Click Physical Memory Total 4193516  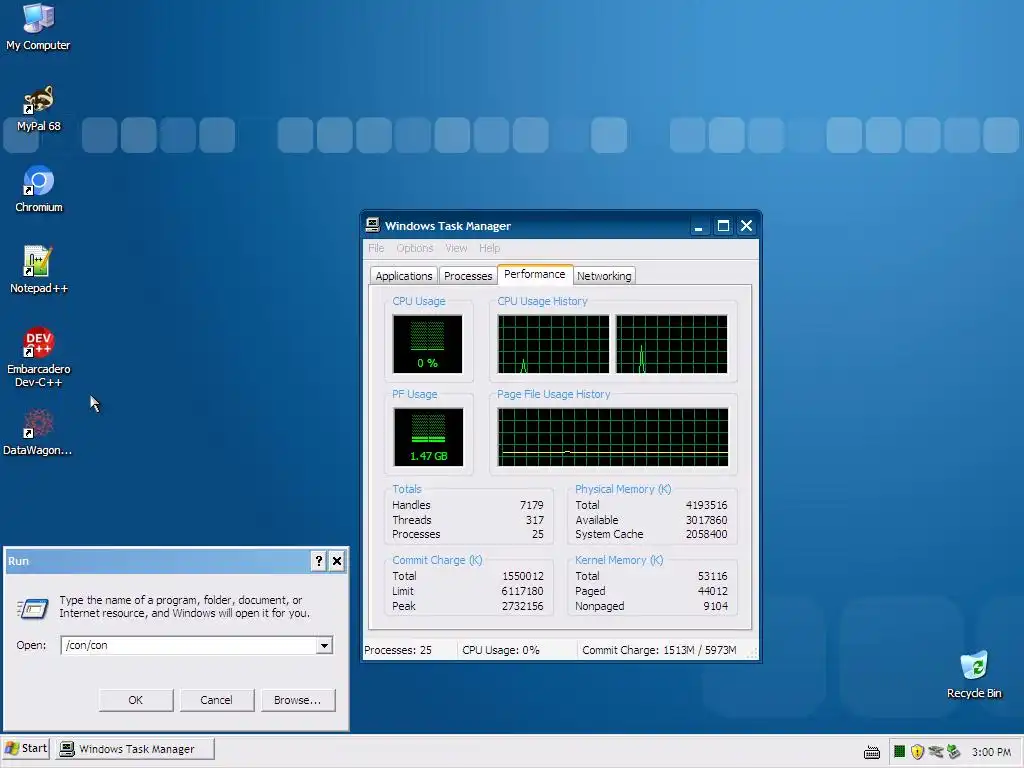(707, 505)
